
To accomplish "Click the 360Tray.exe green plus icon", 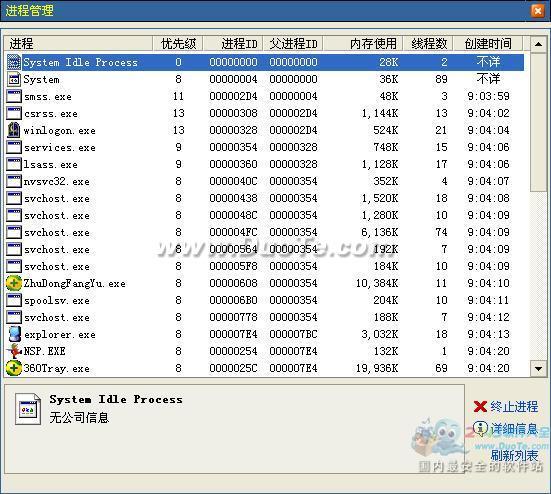I will point(14,368).
